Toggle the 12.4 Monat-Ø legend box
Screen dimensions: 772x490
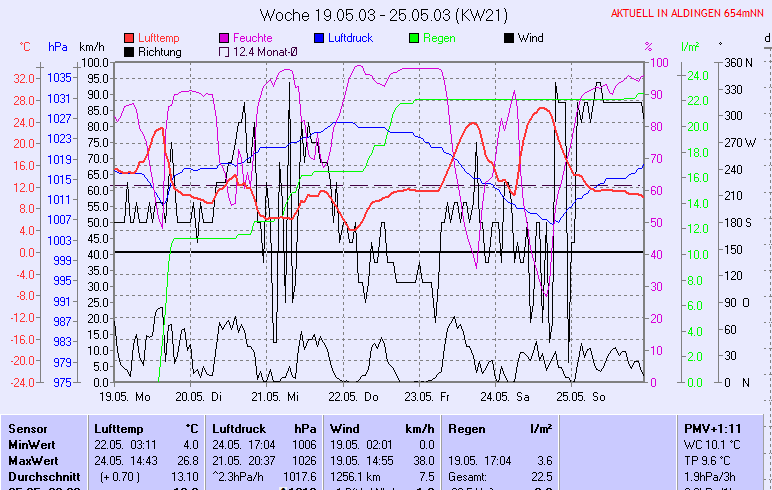coord(224,52)
